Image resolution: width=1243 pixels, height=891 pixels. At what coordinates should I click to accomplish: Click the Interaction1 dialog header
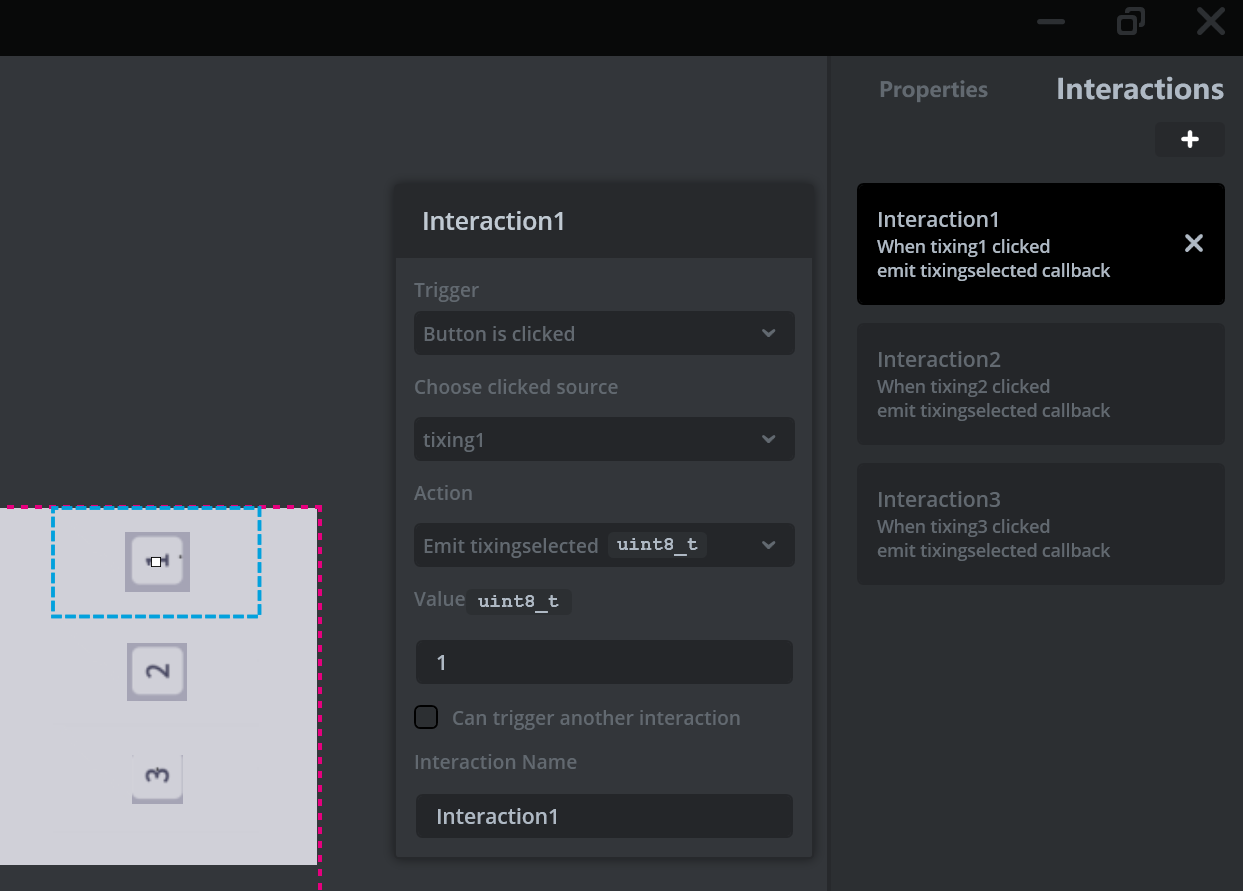[x=604, y=221]
